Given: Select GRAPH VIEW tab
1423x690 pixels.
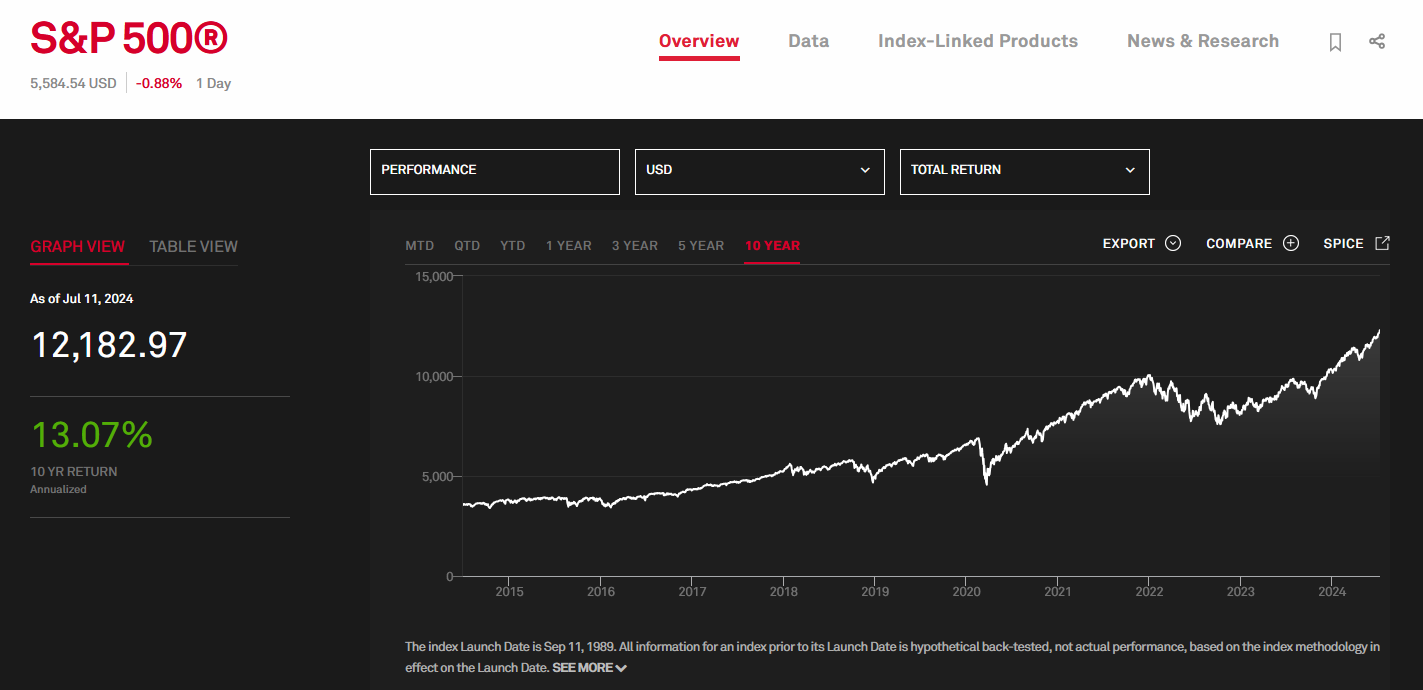Looking at the screenshot, I should tap(78, 246).
